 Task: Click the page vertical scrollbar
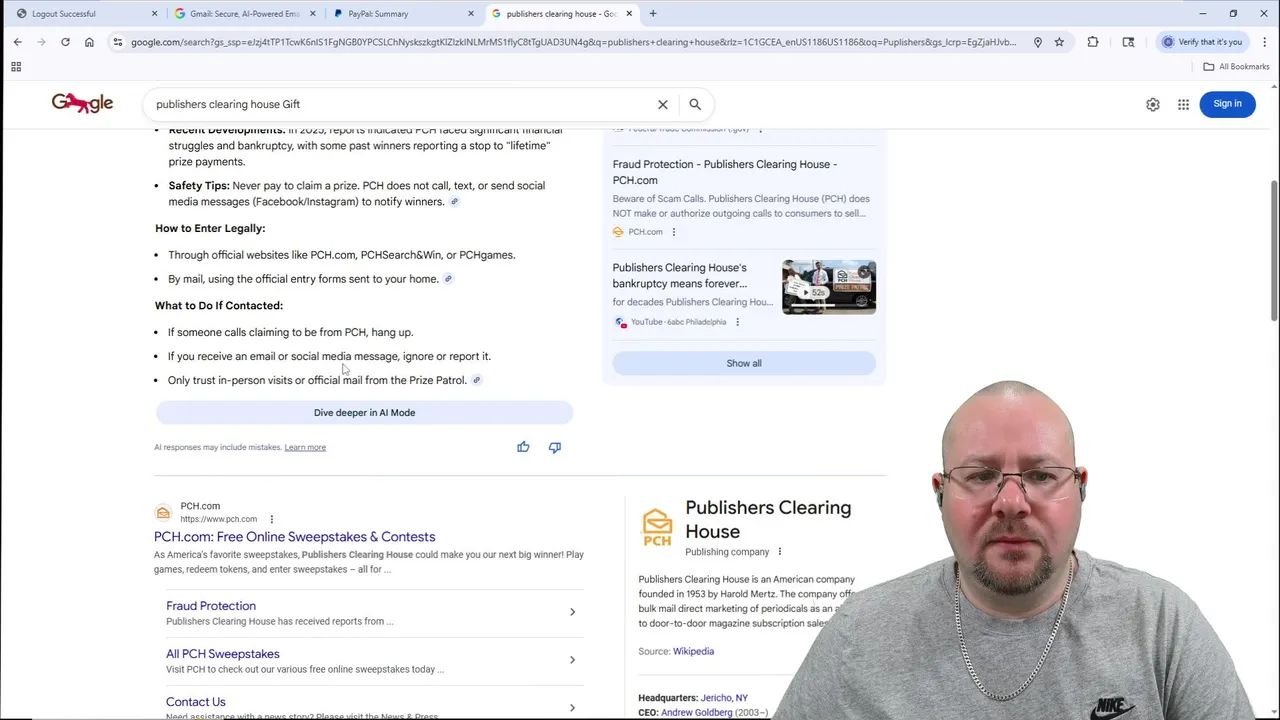(x=1274, y=250)
